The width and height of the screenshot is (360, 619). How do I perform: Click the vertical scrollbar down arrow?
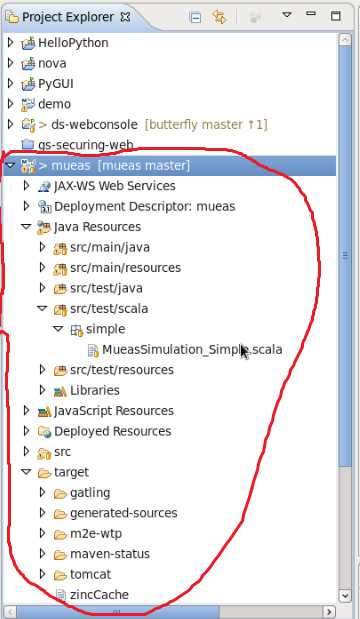pyautogui.click(x=345, y=595)
